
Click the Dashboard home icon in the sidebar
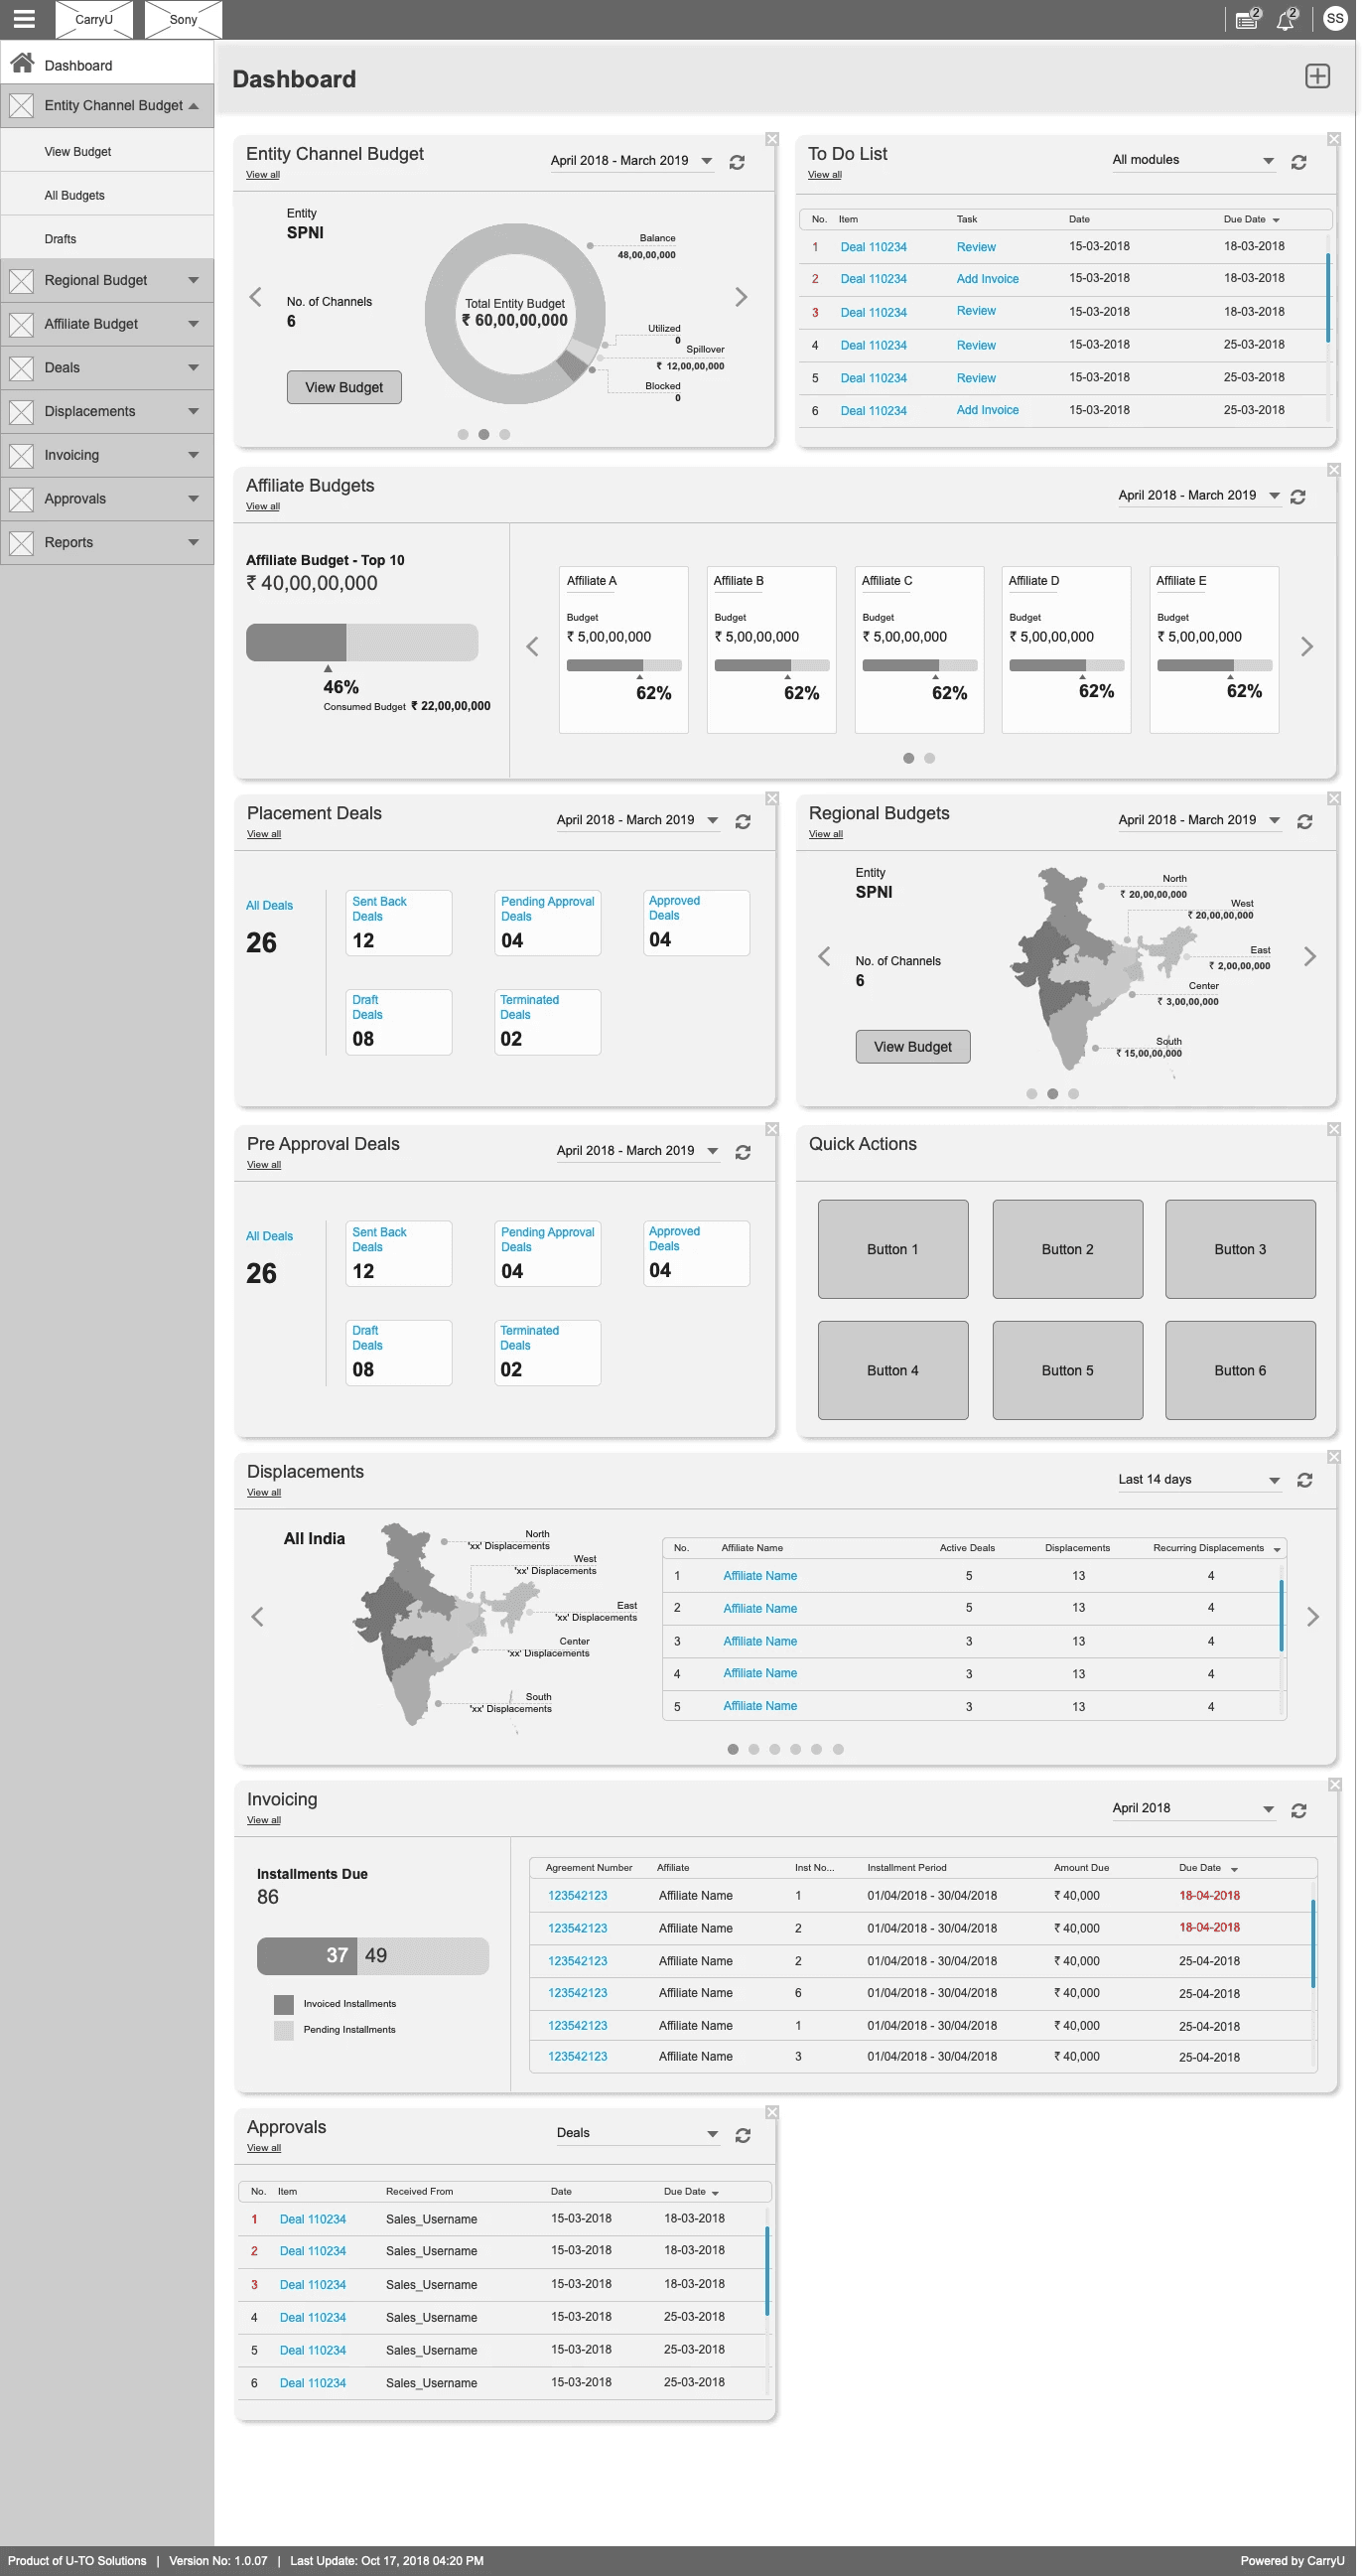pyautogui.click(x=22, y=63)
